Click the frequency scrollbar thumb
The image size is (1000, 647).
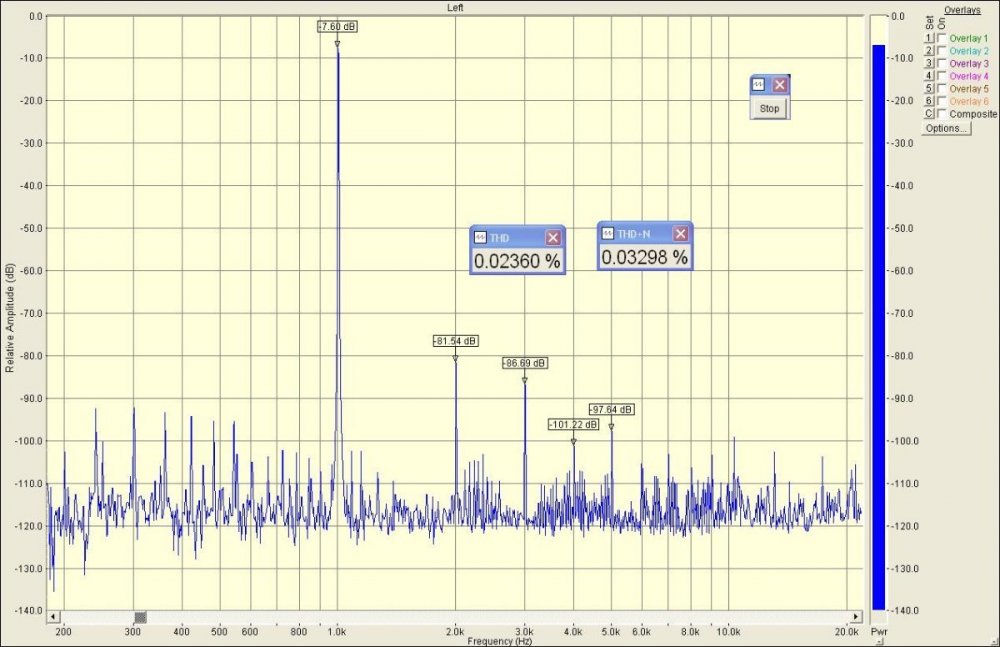coord(141,617)
